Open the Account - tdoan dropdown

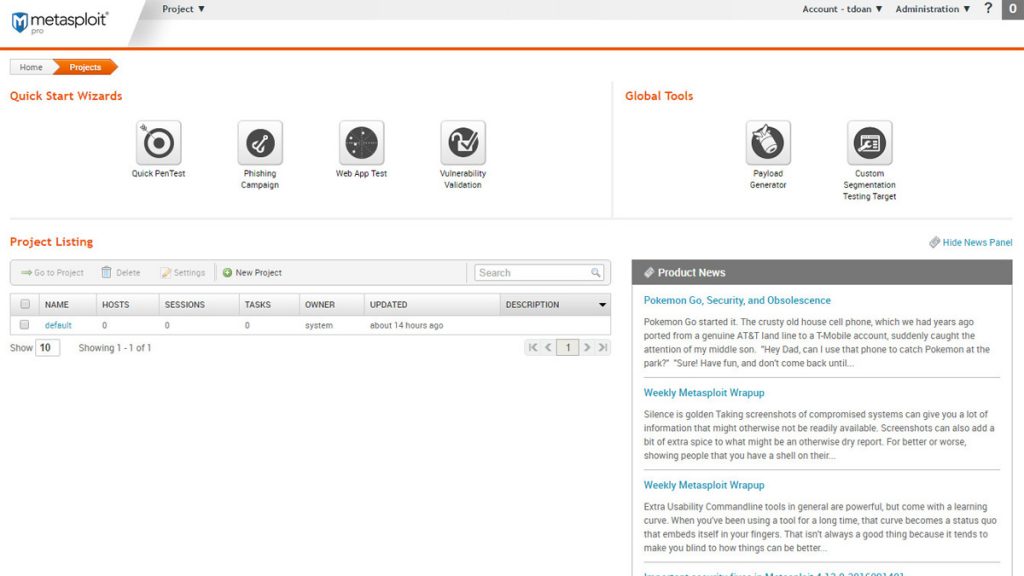pos(842,9)
